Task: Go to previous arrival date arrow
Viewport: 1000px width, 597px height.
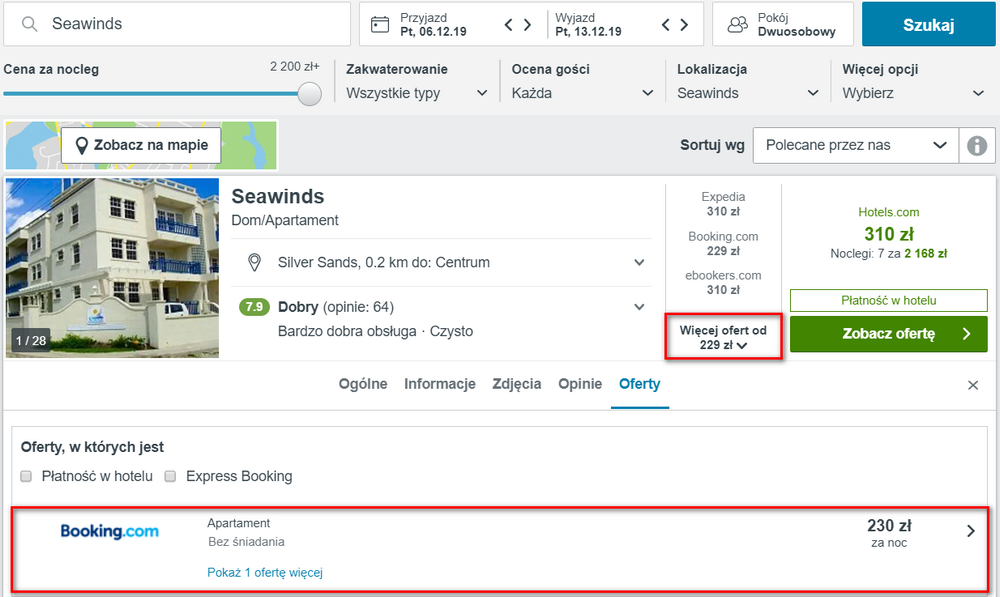Action: coord(508,25)
